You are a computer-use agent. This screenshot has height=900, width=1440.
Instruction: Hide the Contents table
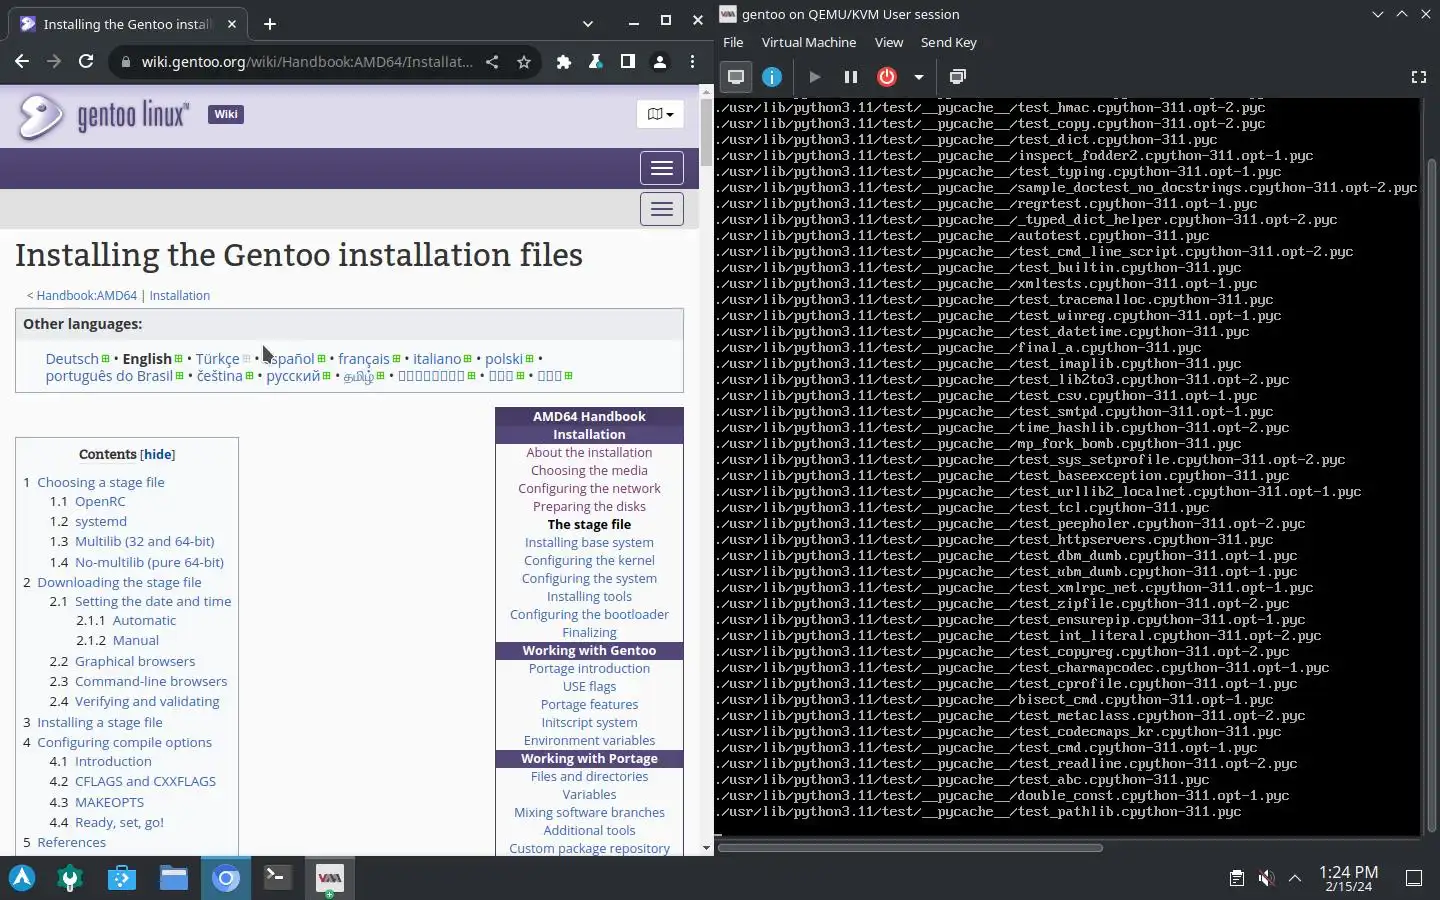coord(158,454)
